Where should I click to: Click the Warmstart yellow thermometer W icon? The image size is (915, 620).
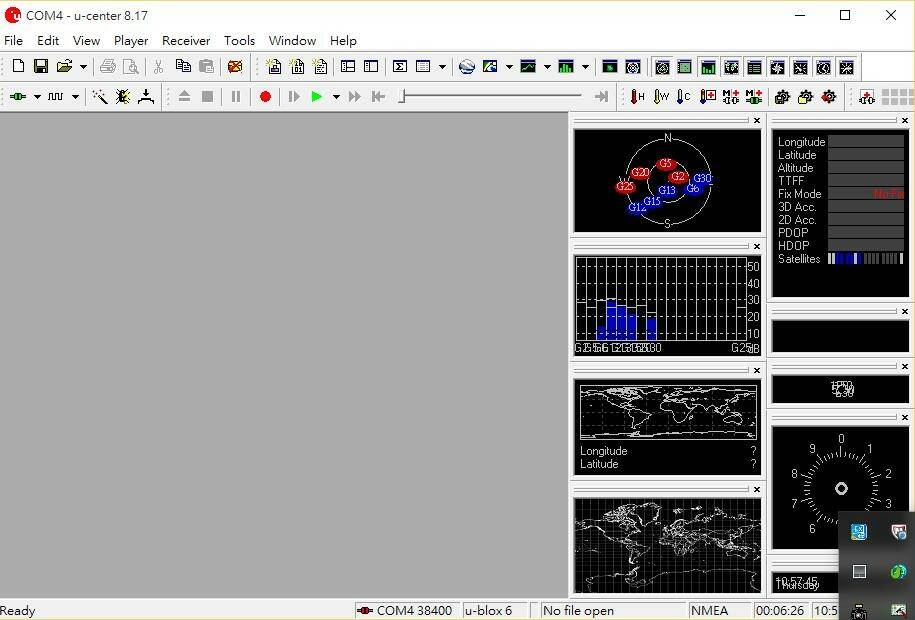point(661,96)
